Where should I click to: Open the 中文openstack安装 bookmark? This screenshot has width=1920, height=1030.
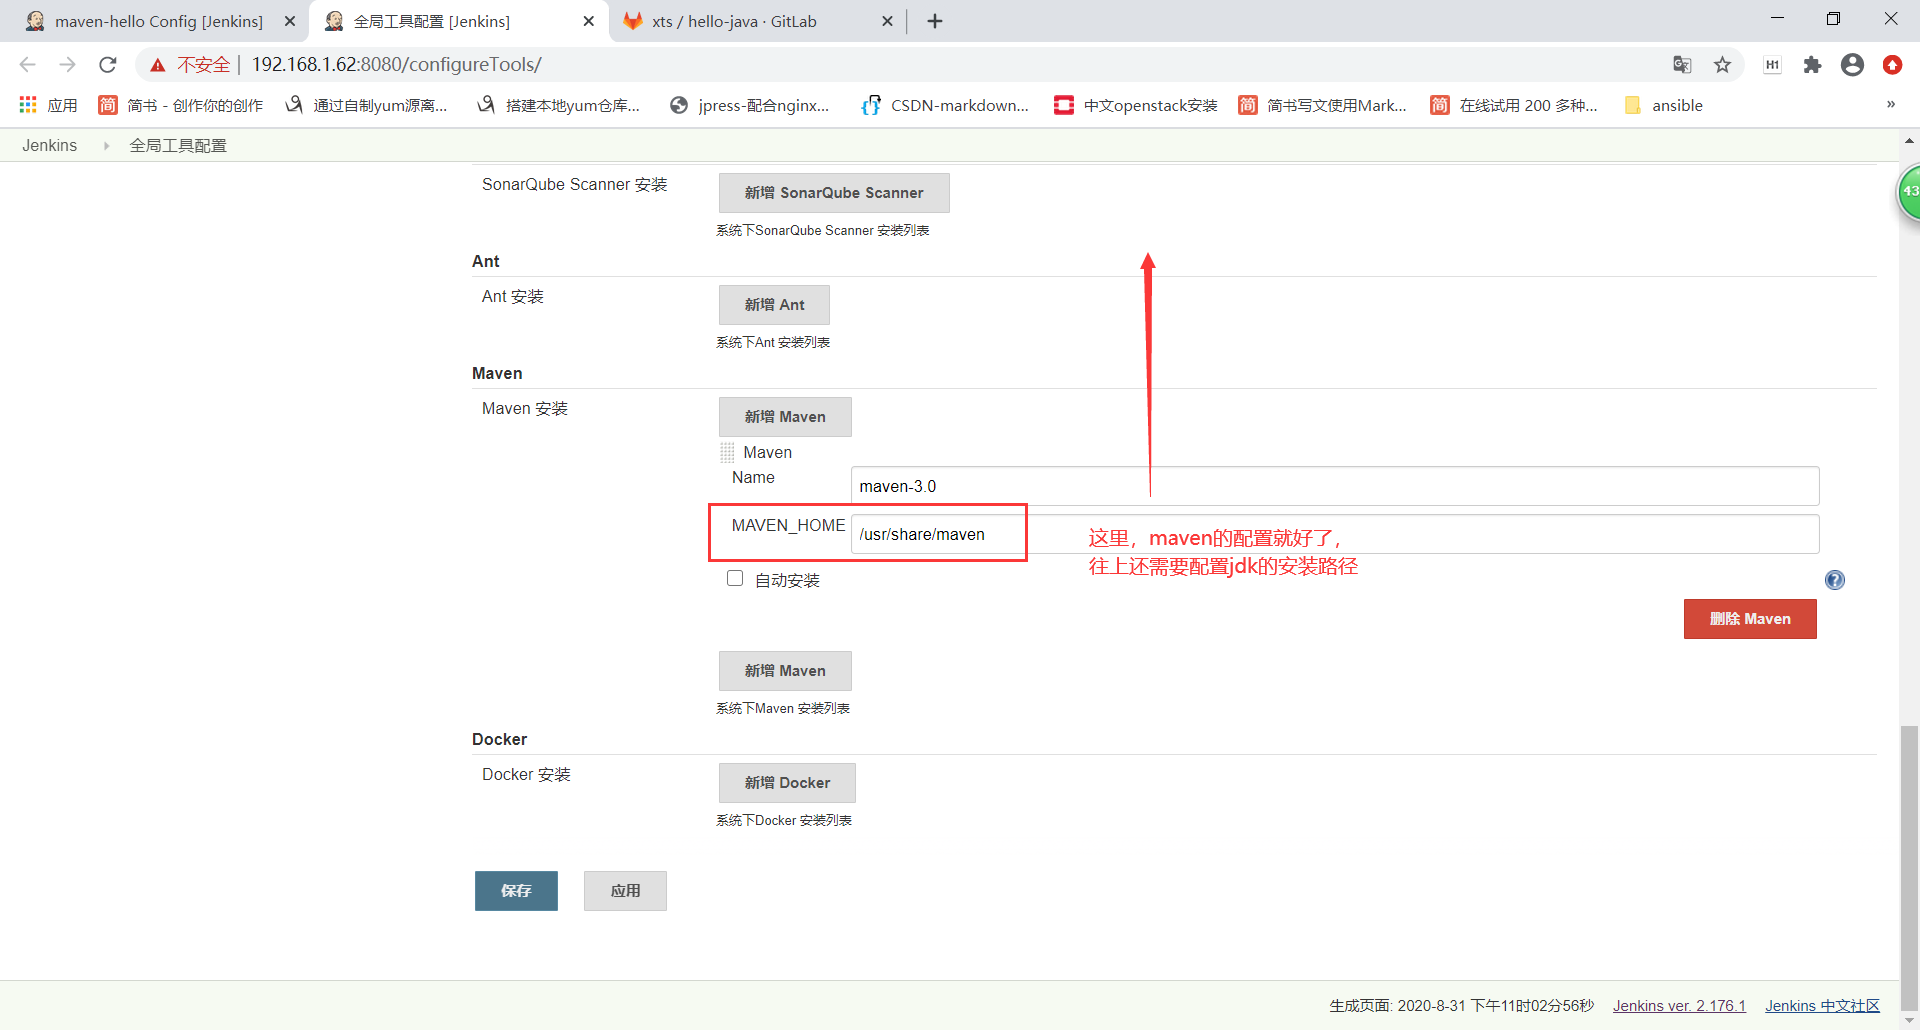pyautogui.click(x=1136, y=105)
